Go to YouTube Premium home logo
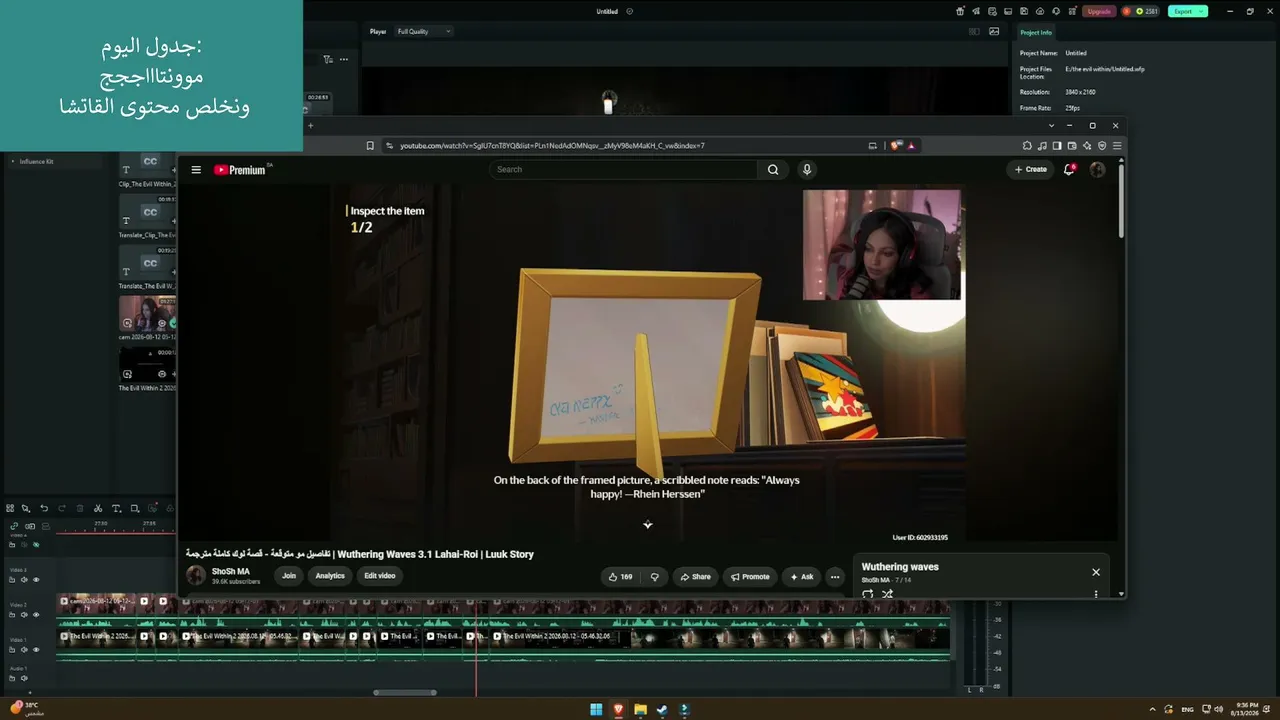This screenshot has width=1280, height=720. coord(242,170)
